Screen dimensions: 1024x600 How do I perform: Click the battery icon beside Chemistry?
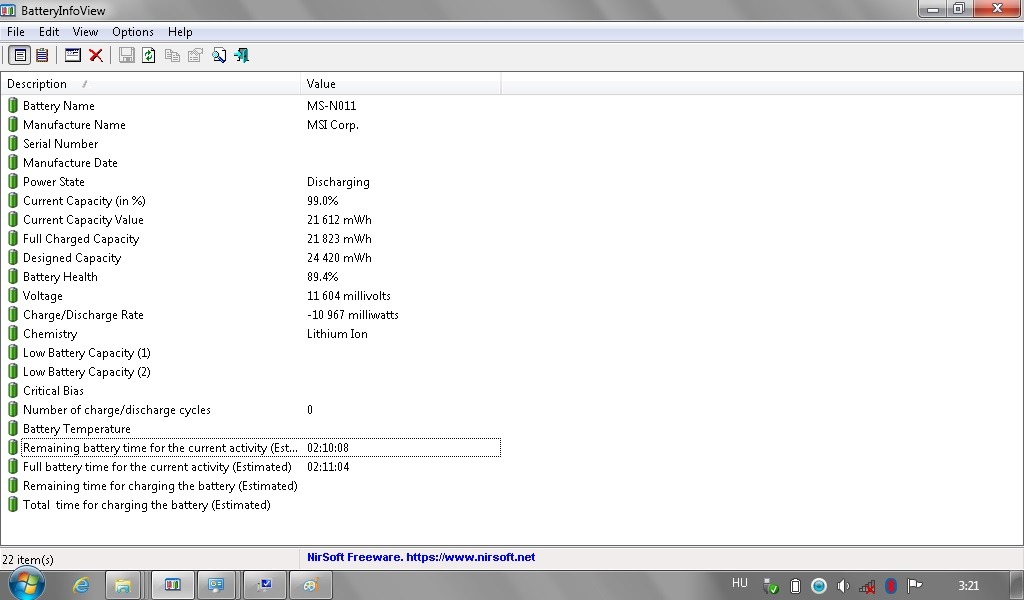(x=12, y=333)
